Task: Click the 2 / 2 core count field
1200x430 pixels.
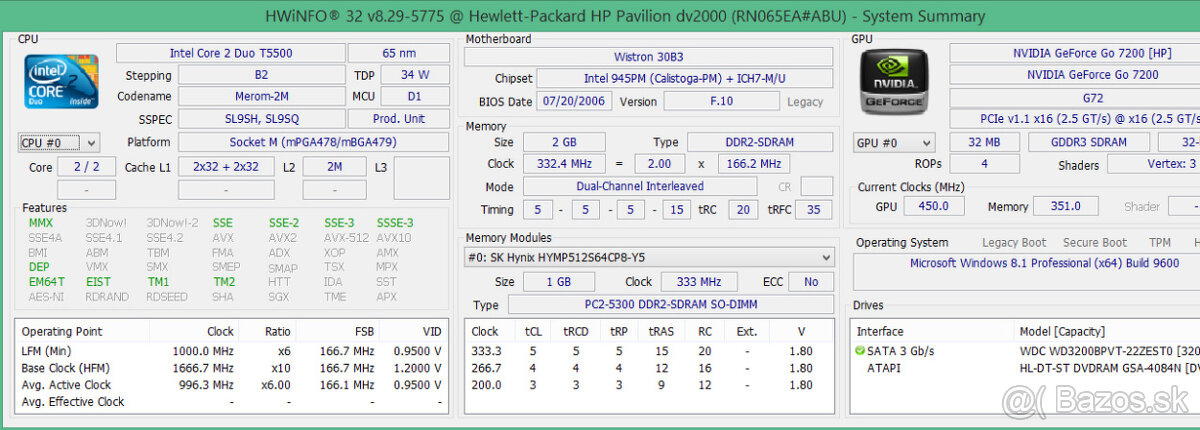Action: [x=86, y=167]
